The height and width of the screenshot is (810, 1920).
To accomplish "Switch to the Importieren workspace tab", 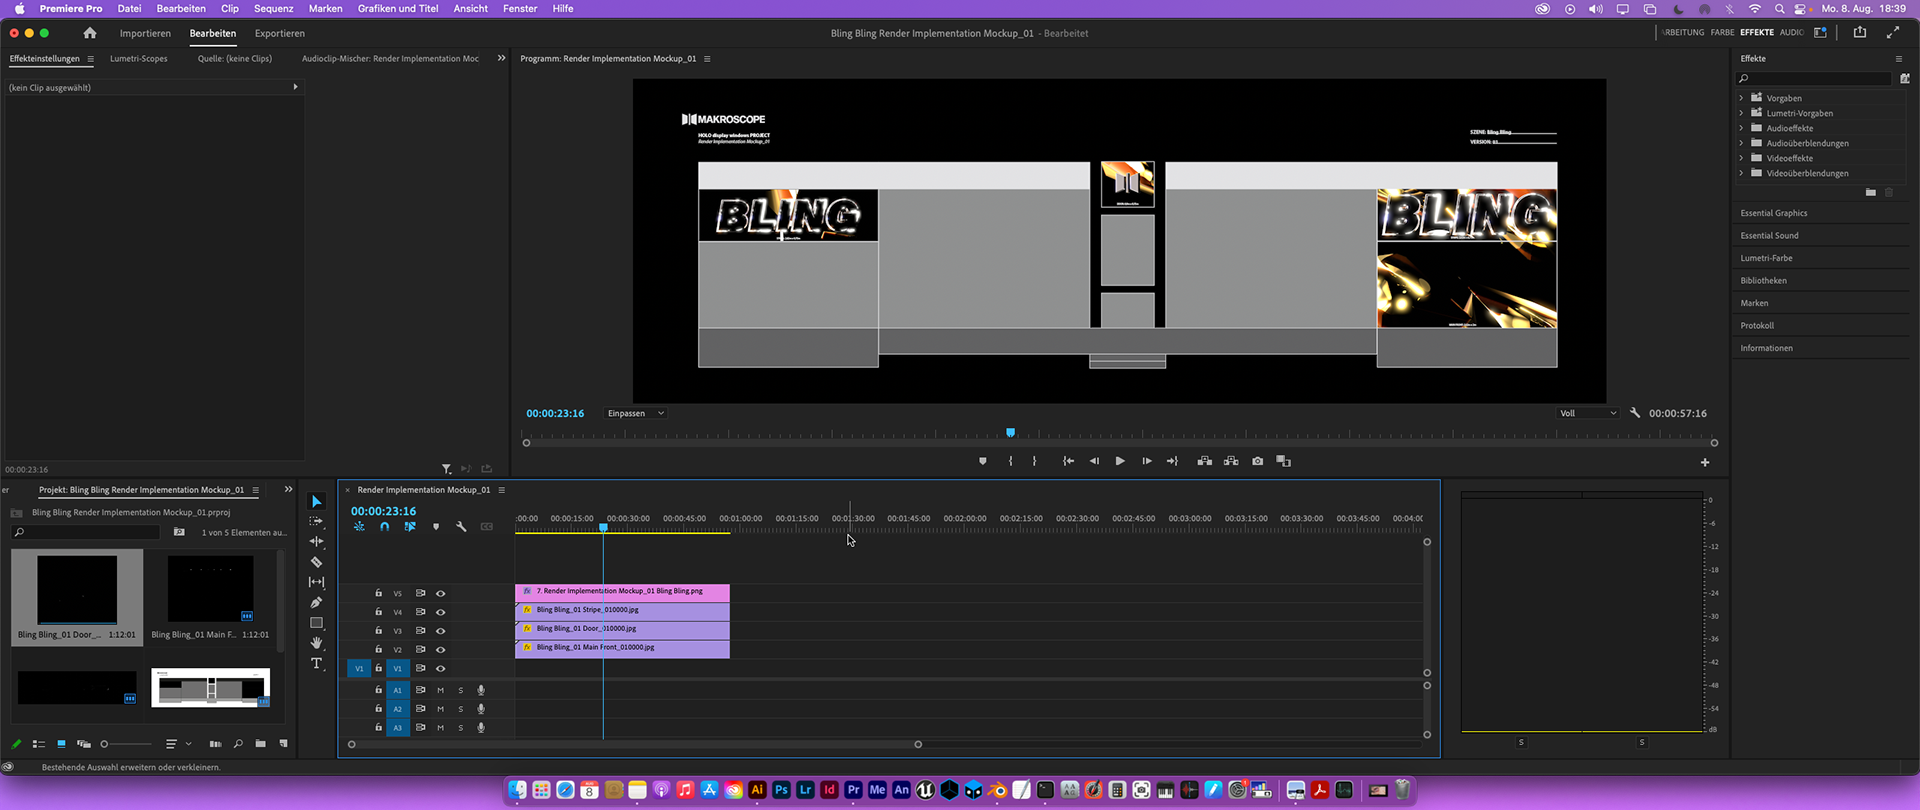I will click(x=145, y=33).
